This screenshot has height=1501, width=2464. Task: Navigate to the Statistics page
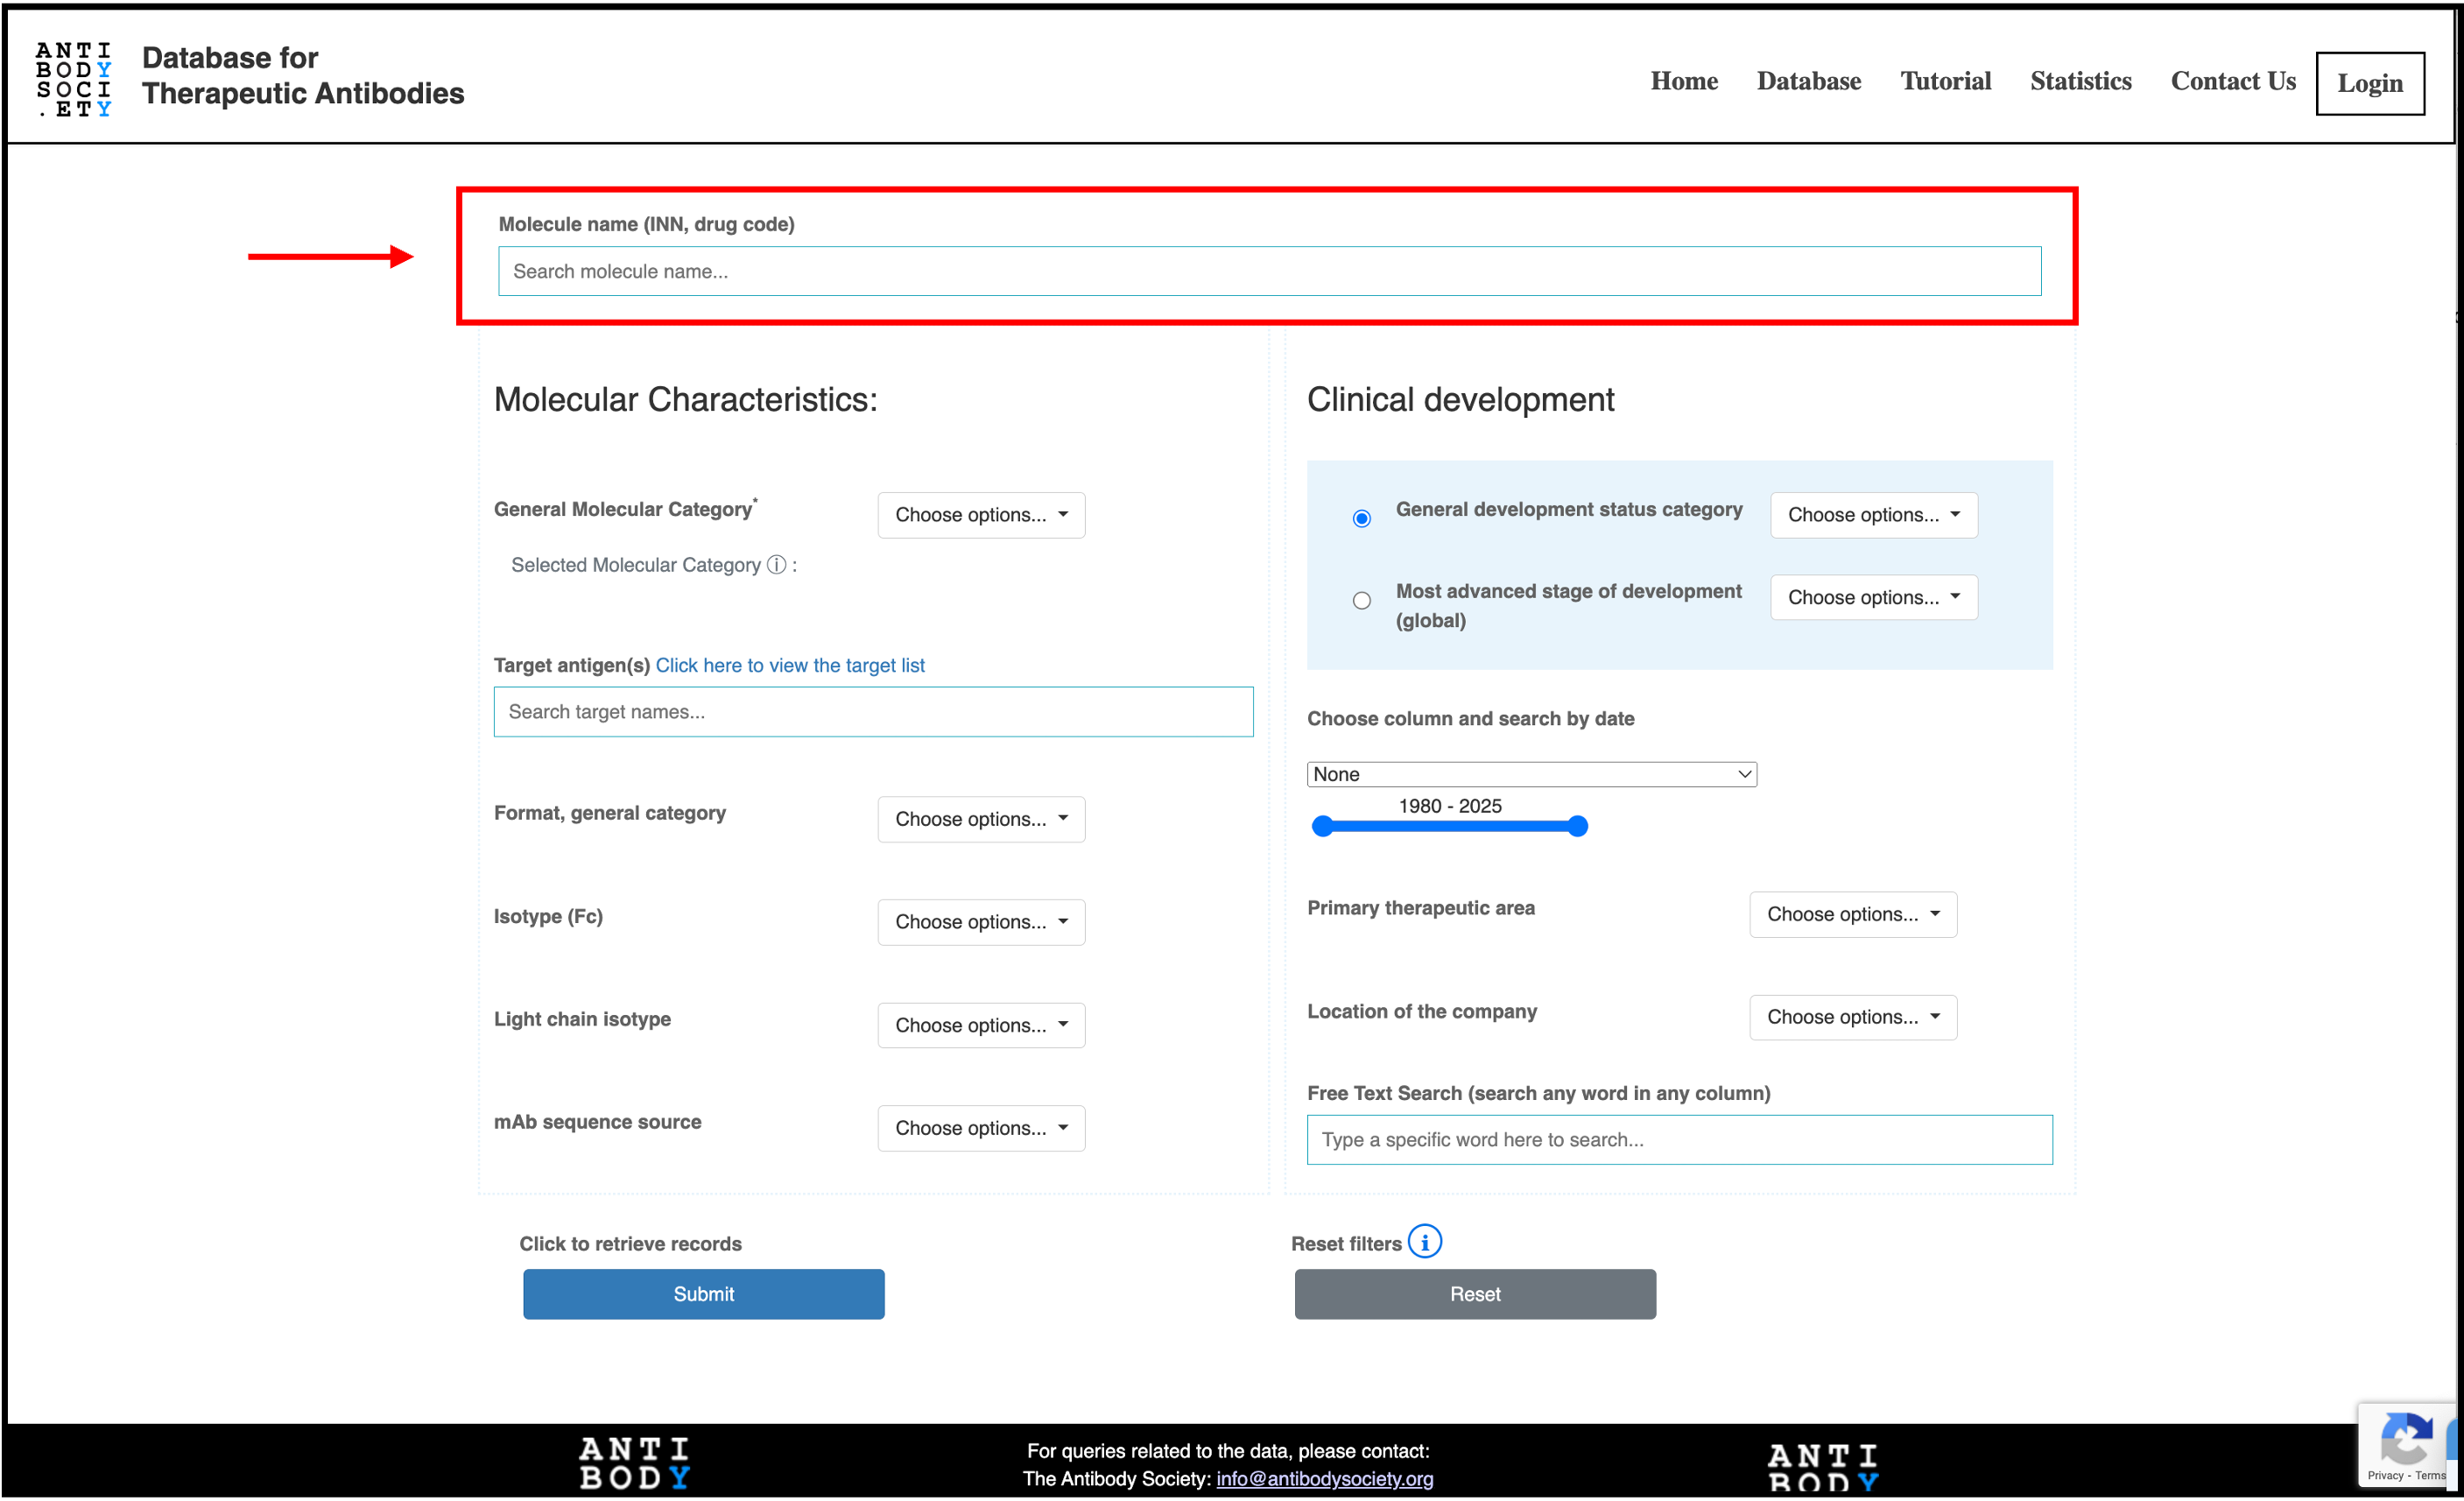(2080, 81)
